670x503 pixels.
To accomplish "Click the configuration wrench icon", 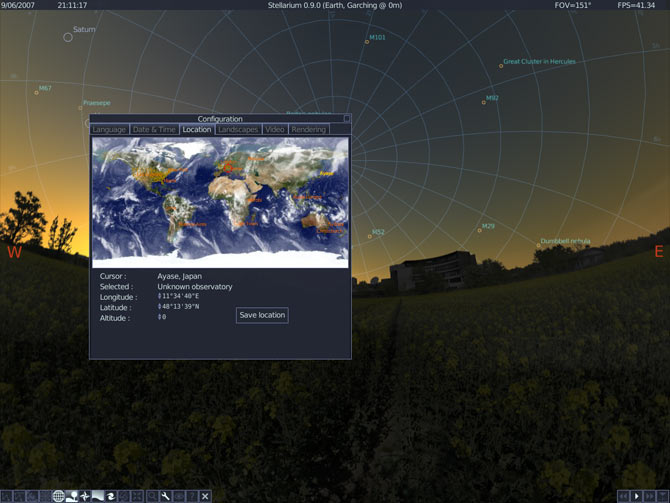I will pyautogui.click(x=165, y=496).
